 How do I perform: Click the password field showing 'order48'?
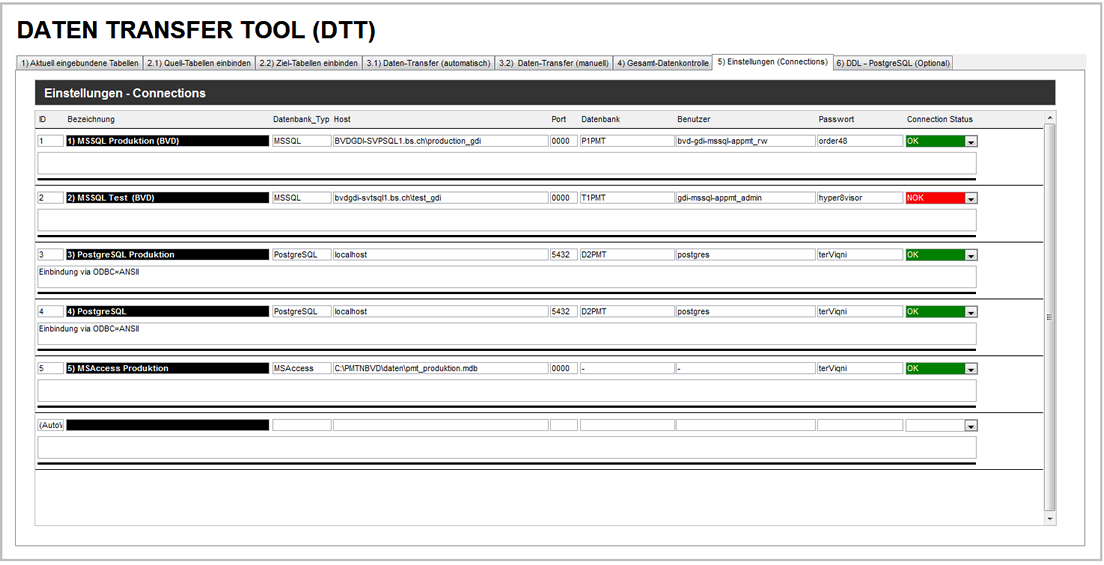(x=859, y=141)
